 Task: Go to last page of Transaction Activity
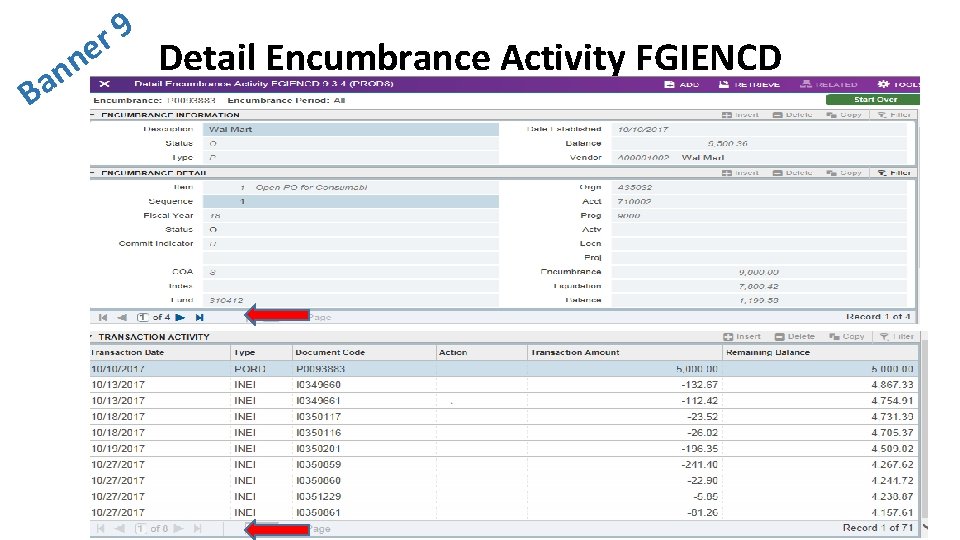(x=197, y=528)
